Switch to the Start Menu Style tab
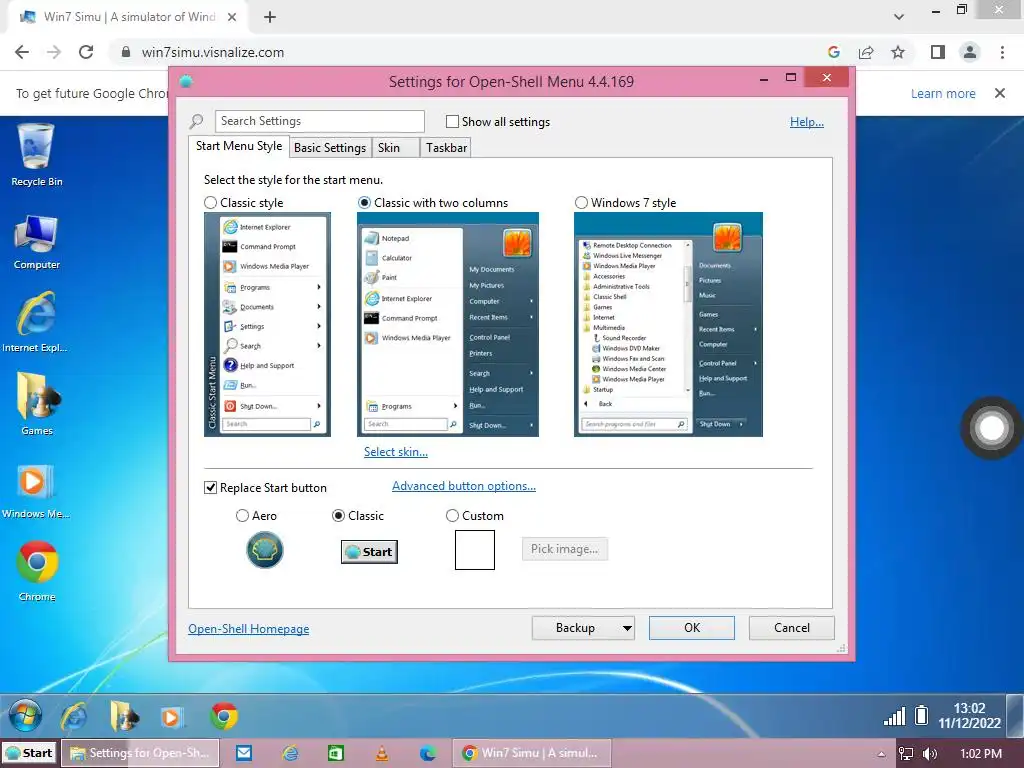 (x=239, y=146)
